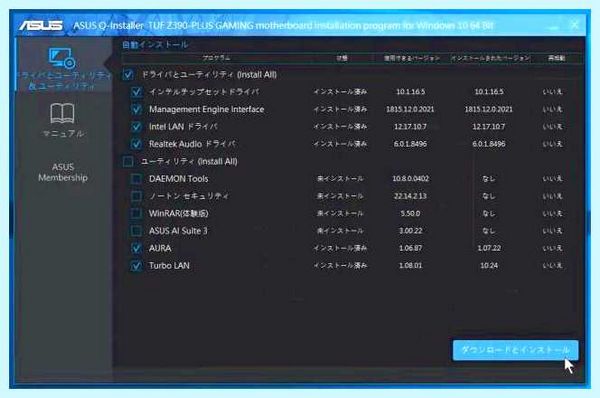Click installed version 1.07.22 for AURA
The image size is (600, 398).
pyautogui.click(x=489, y=248)
